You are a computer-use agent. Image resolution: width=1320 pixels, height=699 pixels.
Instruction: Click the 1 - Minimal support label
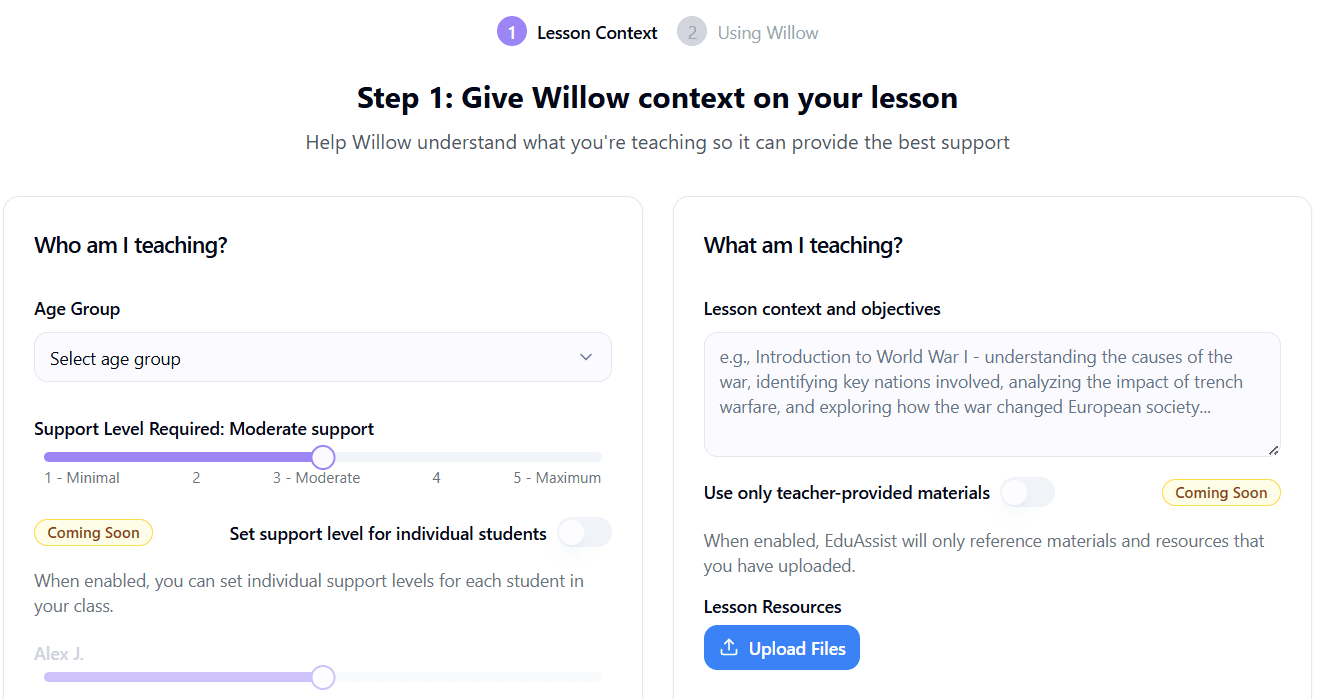pos(81,477)
